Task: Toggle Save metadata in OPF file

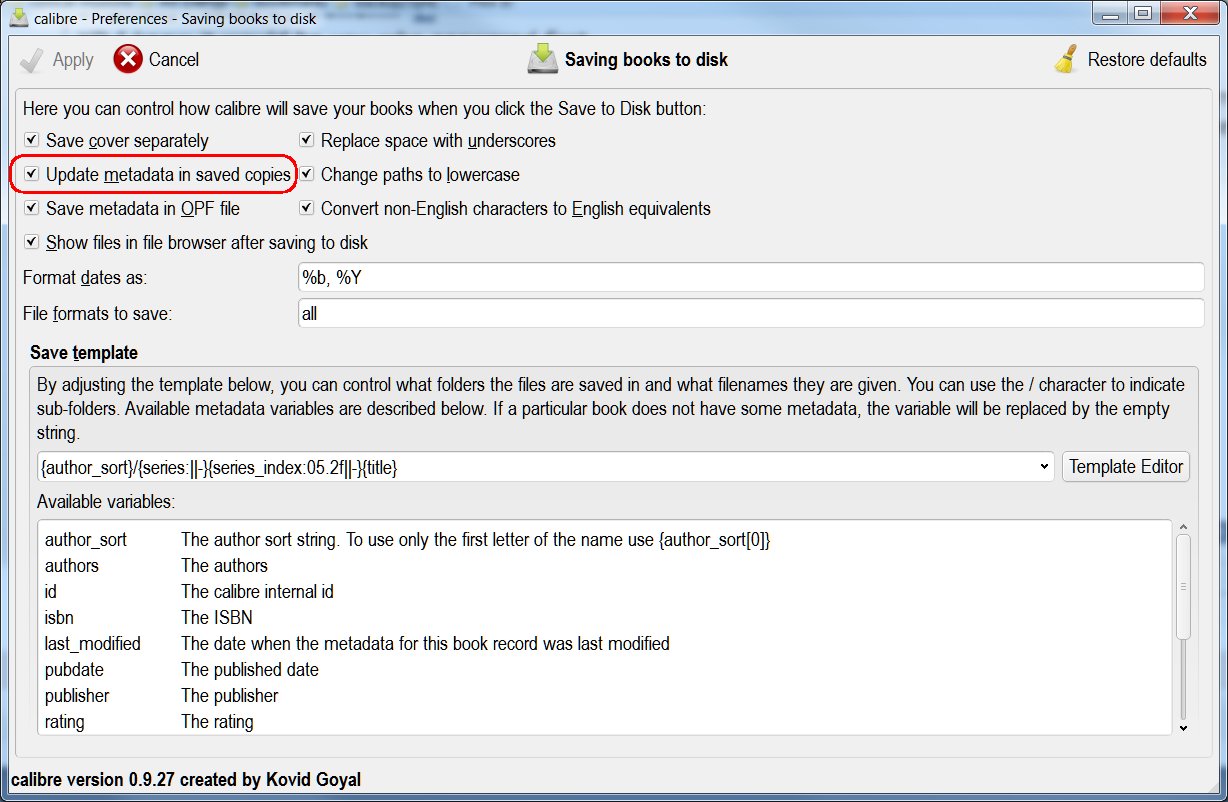Action: [32, 209]
